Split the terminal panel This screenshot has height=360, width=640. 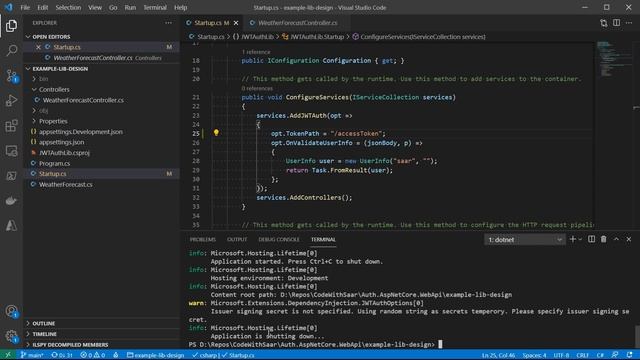coord(591,240)
